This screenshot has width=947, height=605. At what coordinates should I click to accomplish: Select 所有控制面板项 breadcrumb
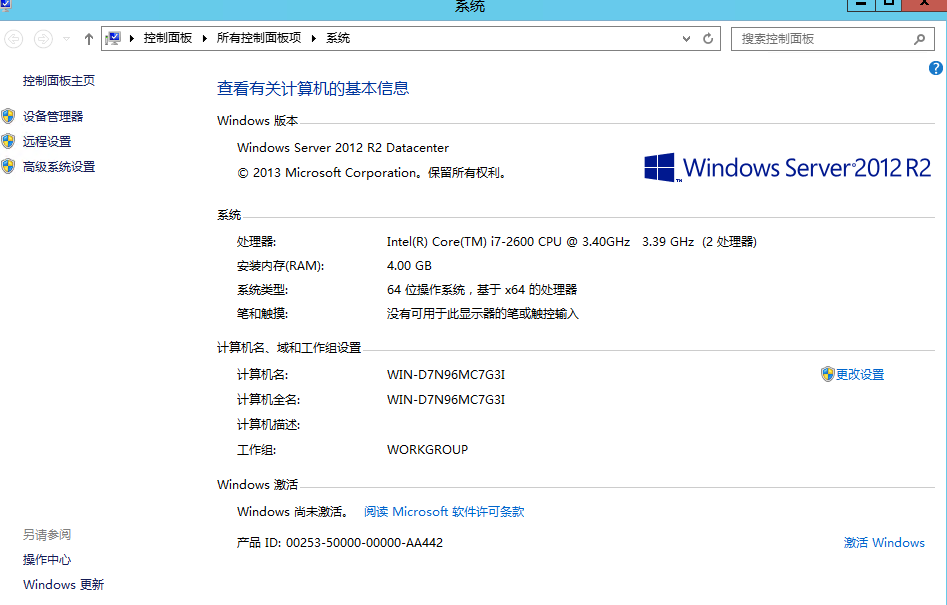click(x=258, y=38)
